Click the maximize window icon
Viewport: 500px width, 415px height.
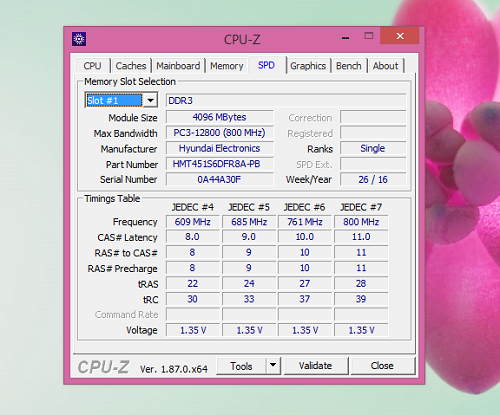click(369, 36)
